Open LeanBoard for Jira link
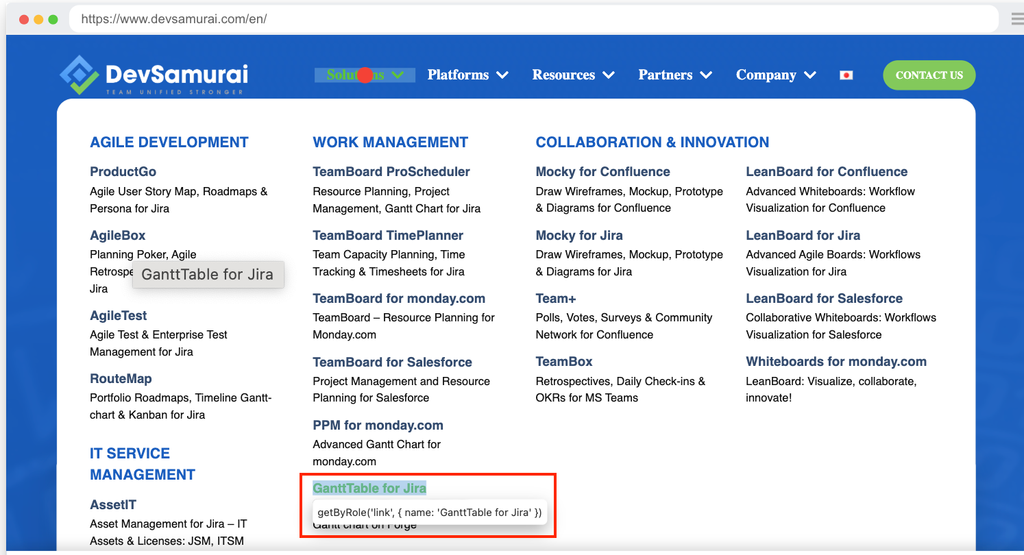The image size is (1024, 555). click(803, 235)
